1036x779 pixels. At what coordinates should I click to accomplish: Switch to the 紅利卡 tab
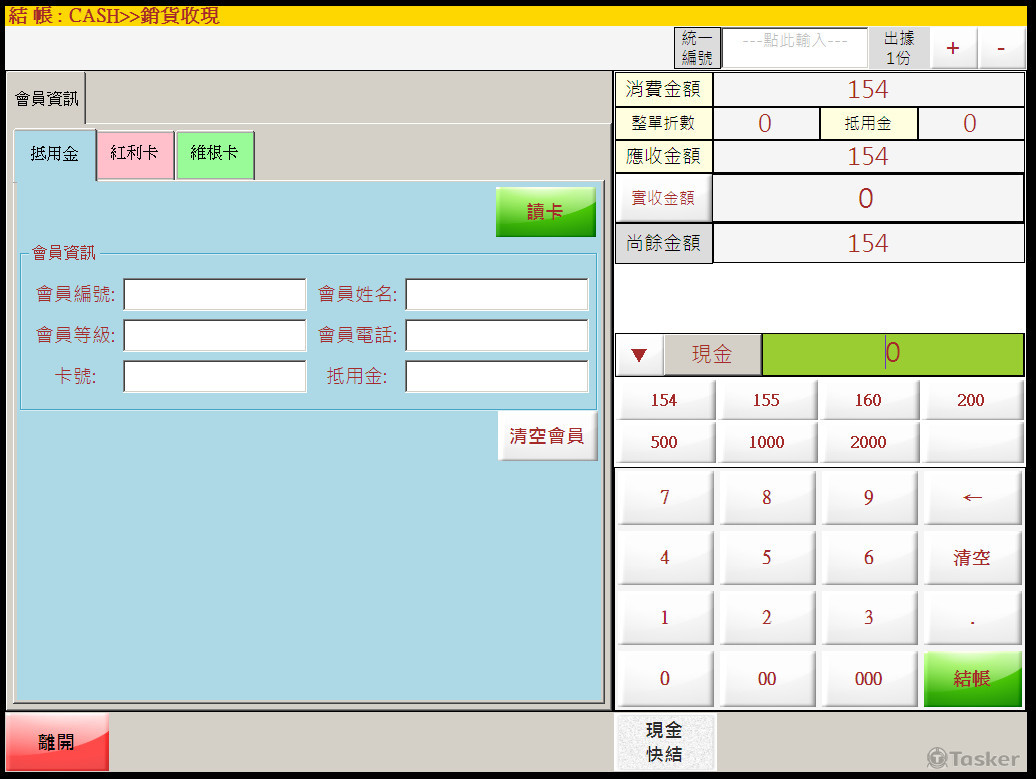tap(135, 154)
